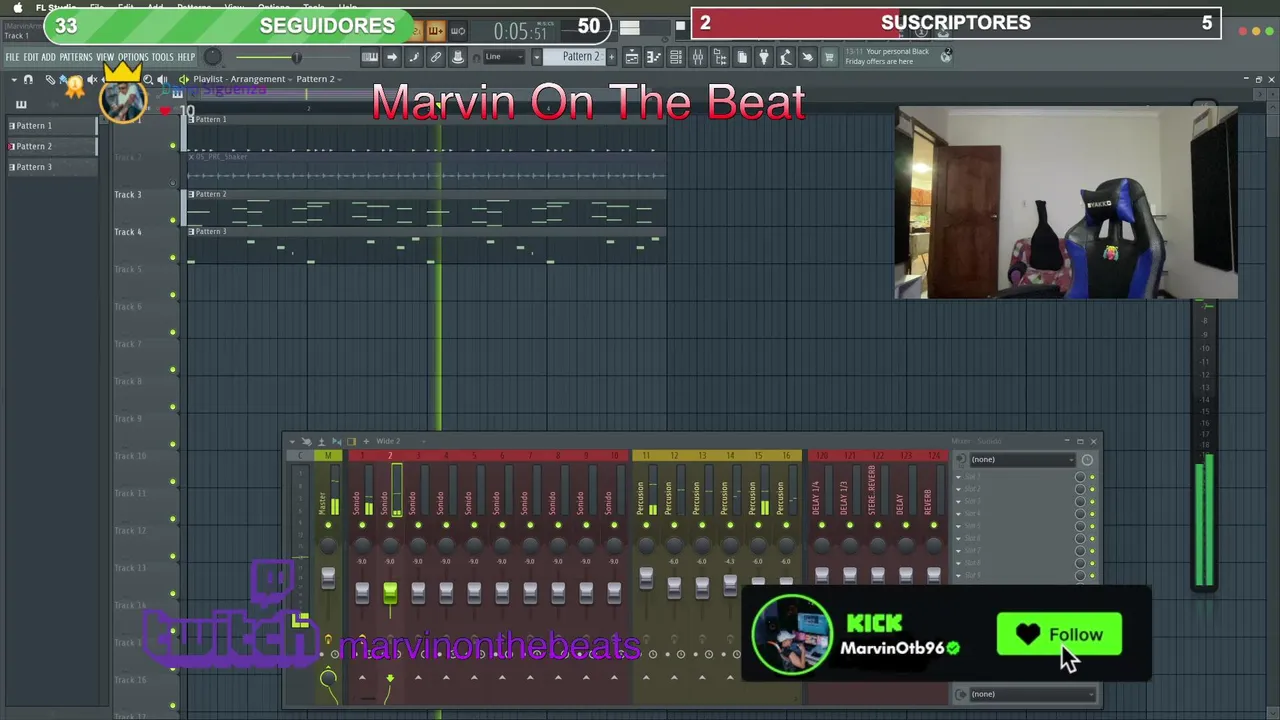Click the link icon in the main toolbar
The width and height of the screenshot is (1280, 720).
click(x=435, y=57)
